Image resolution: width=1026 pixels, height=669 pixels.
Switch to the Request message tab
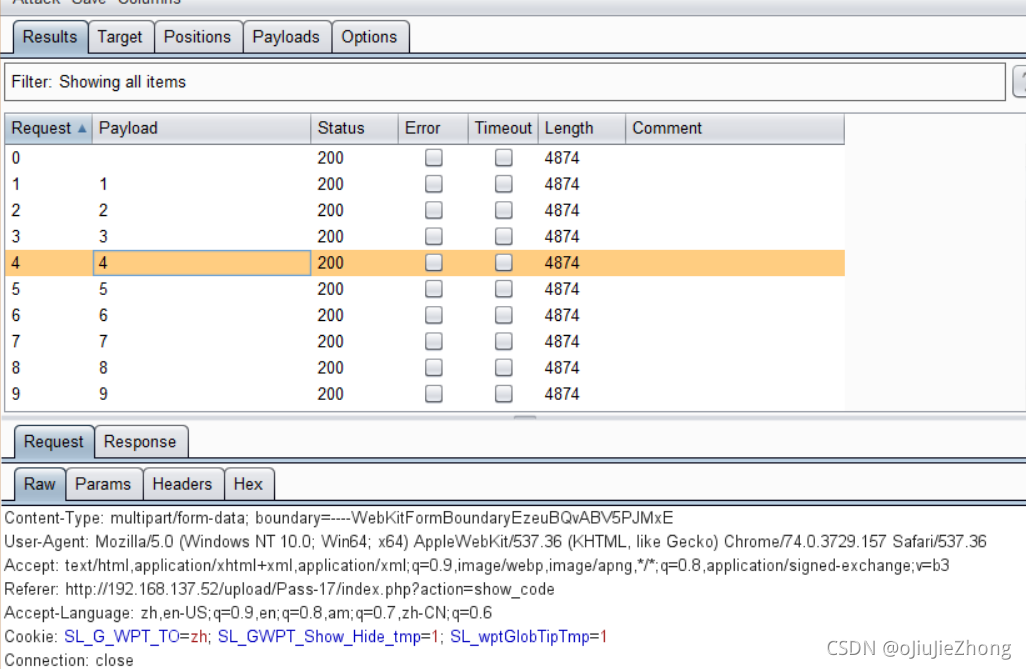point(54,442)
